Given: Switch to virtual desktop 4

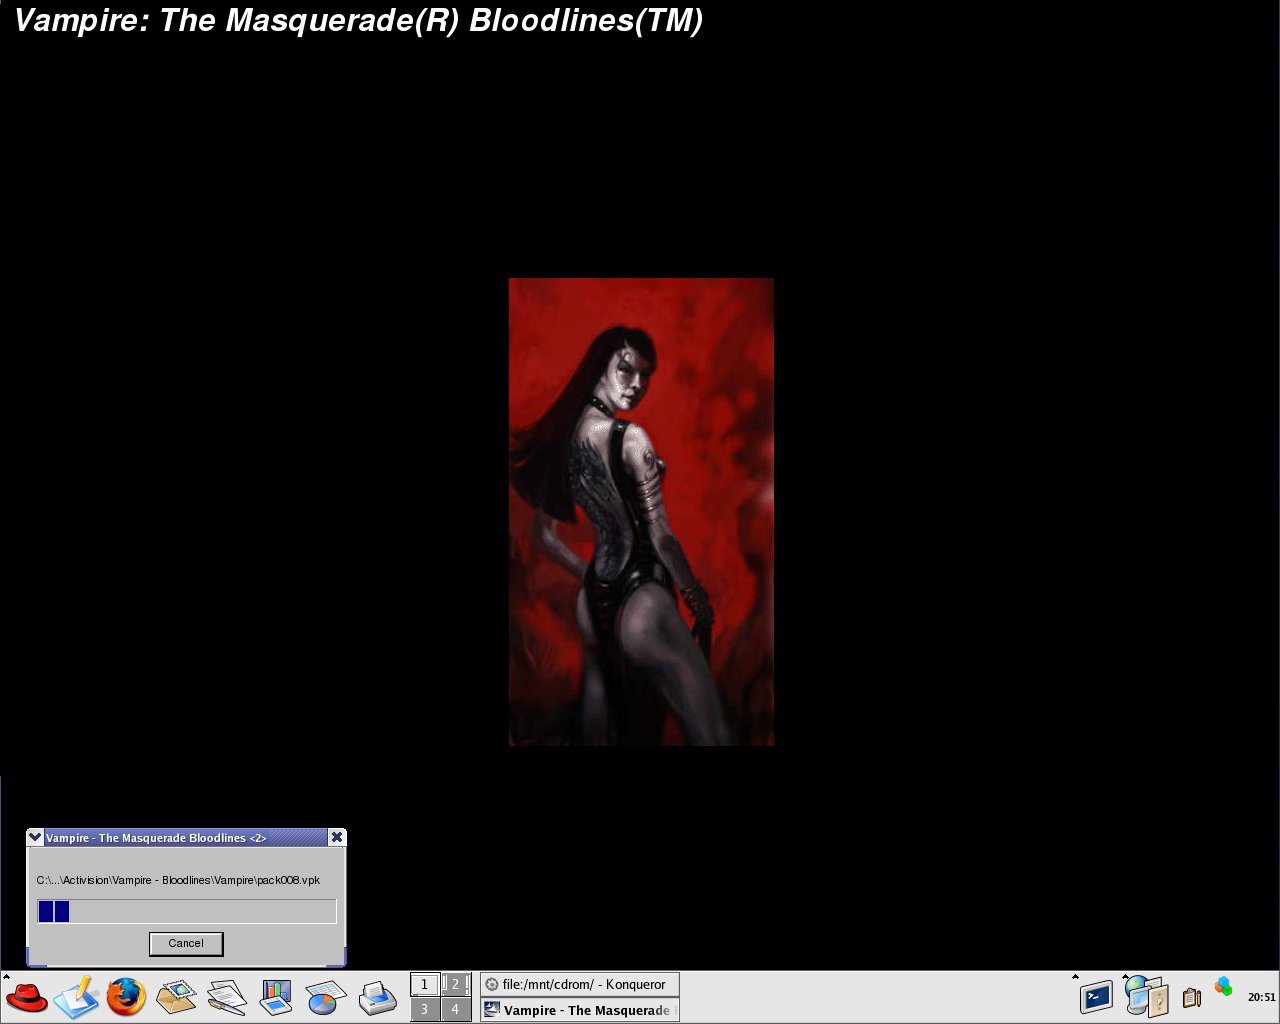Looking at the screenshot, I should tap(455, 1009).
